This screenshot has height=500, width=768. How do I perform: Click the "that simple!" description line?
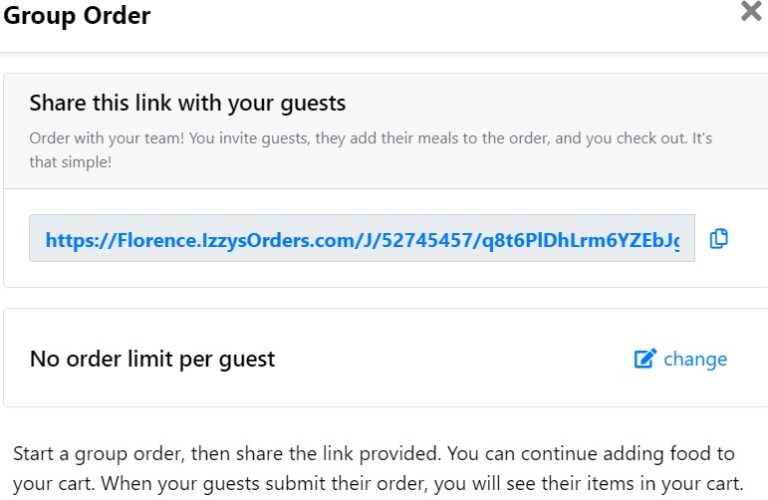[x=70, y=160]
